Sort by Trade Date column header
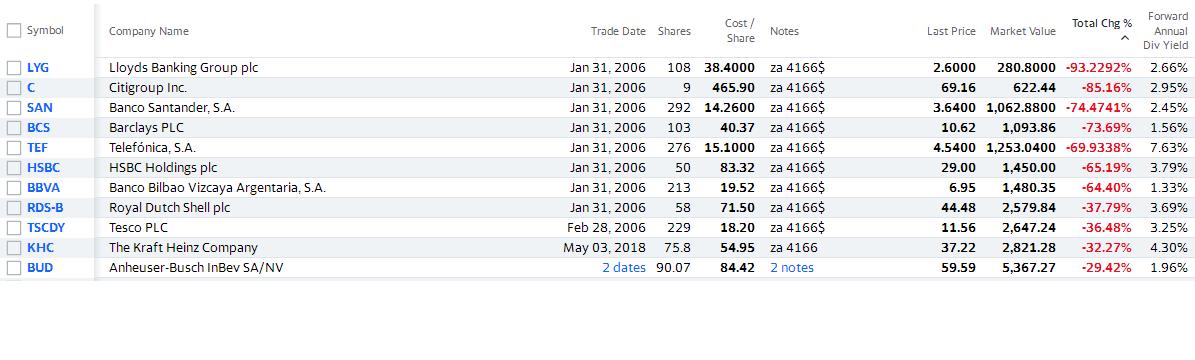The width and height of the screenshot is (1195, 360). (618, 31)
